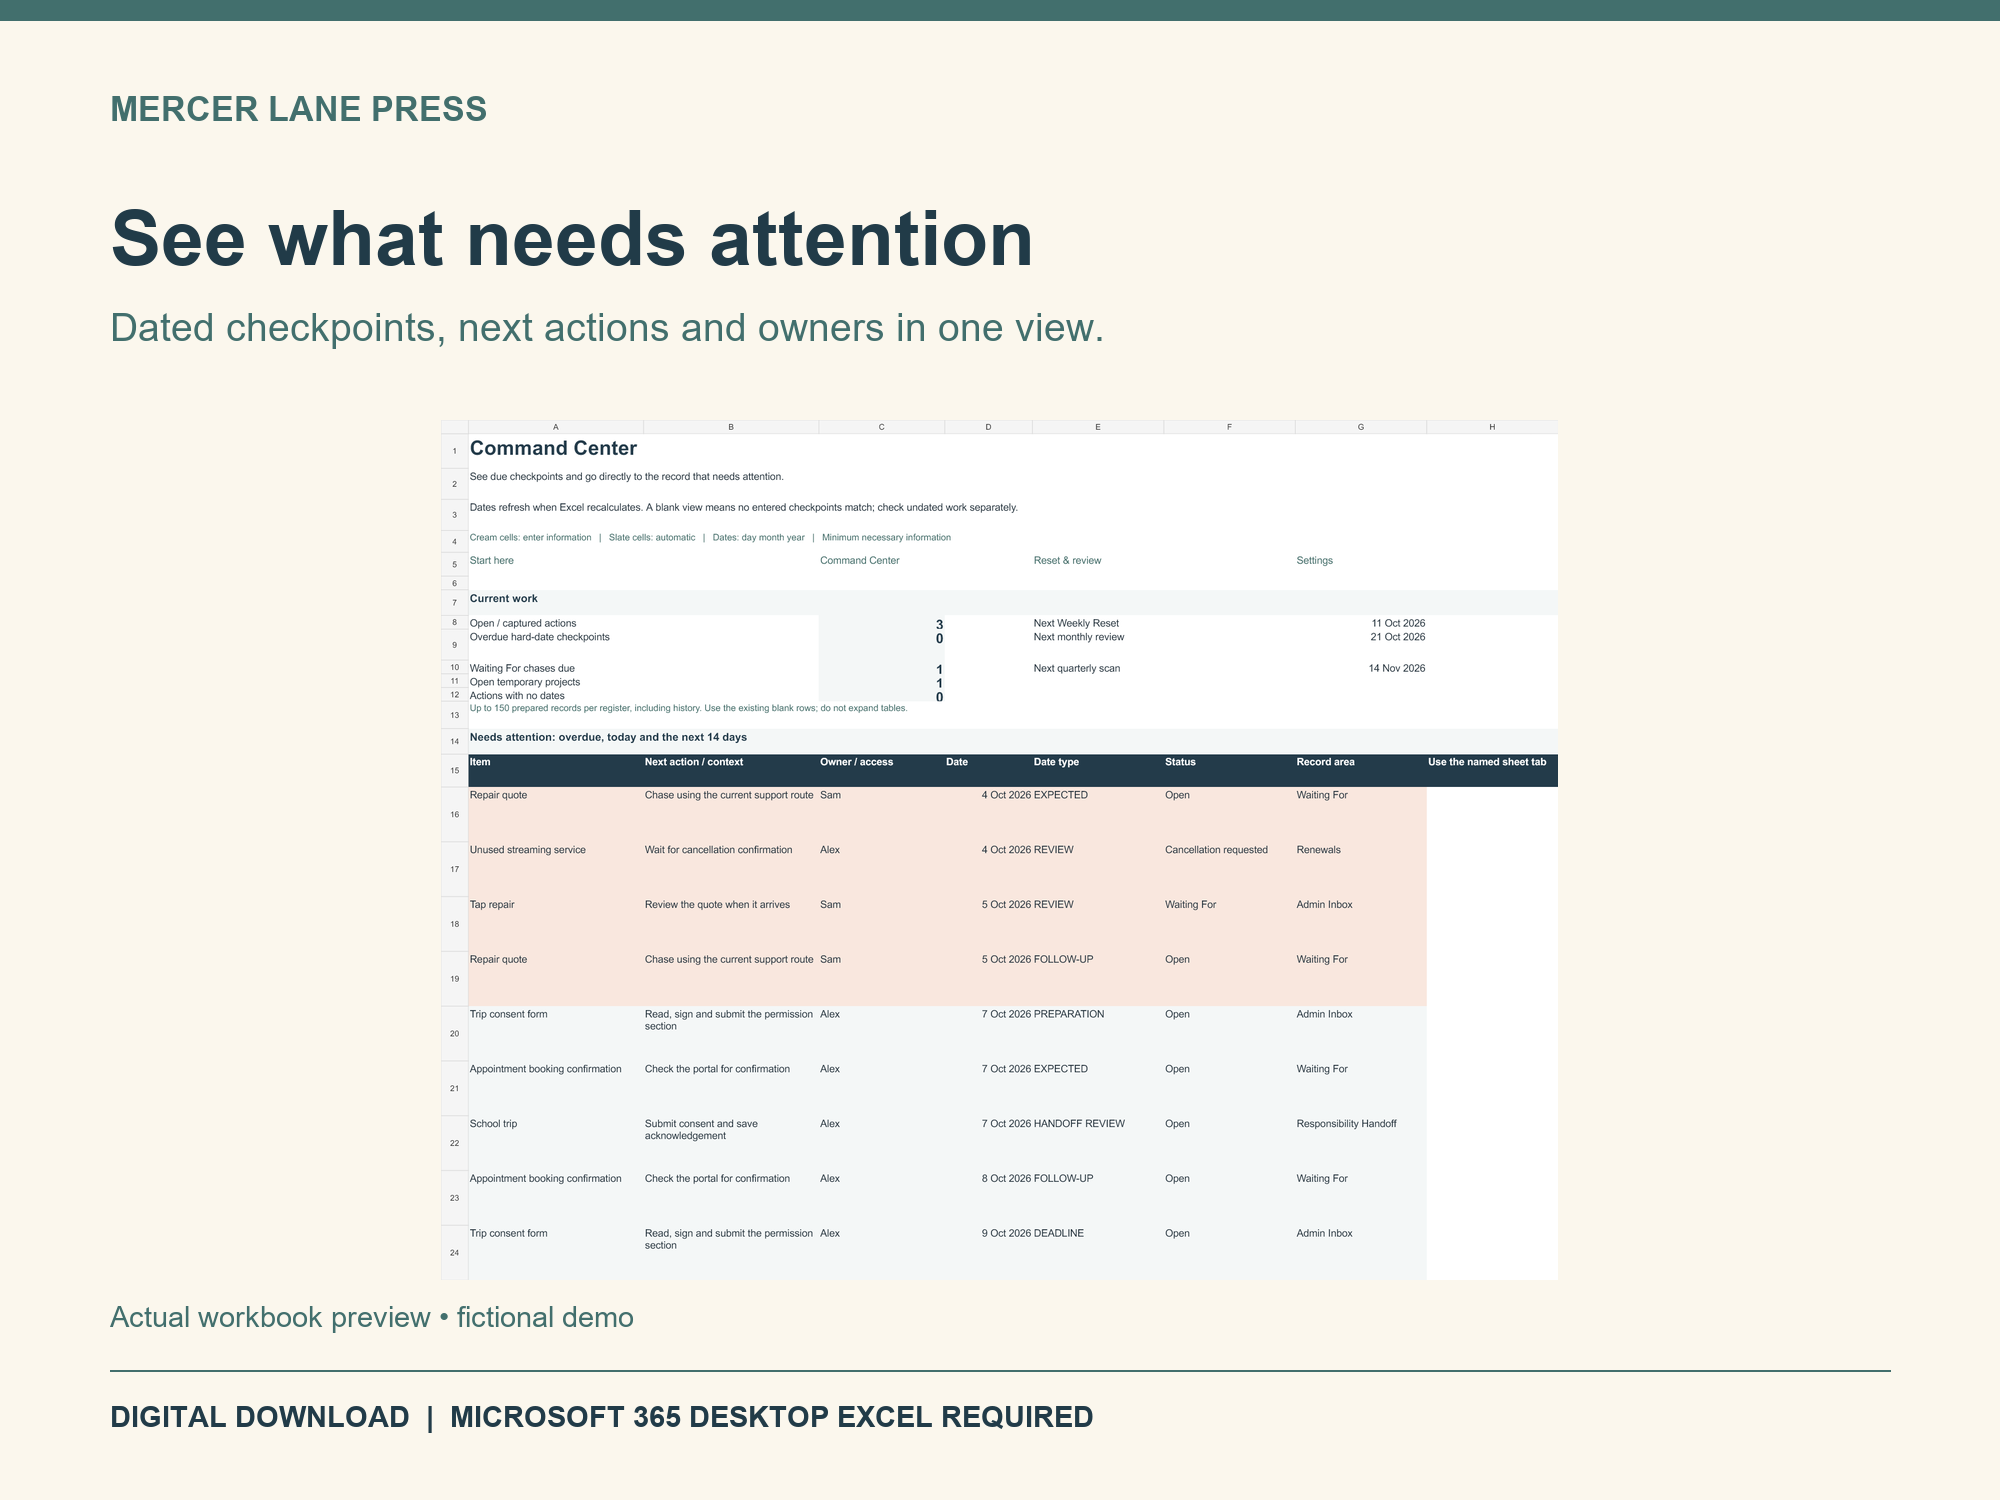Click the 7 Oct 2026 PREPARATION cell

click(1043, 1014)
